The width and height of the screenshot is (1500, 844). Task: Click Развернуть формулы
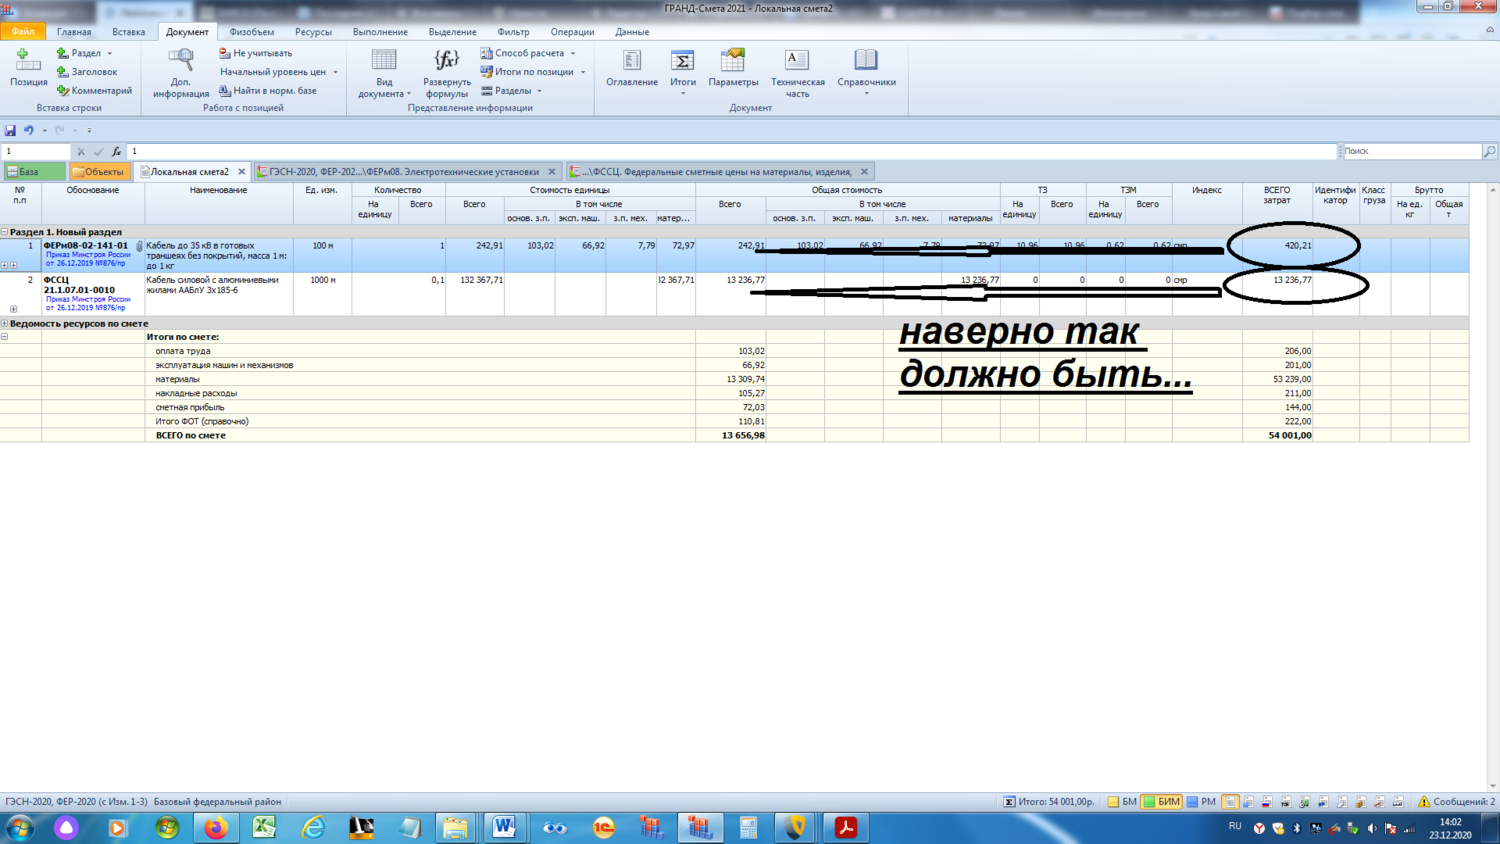pyautogui.click(x=446, y=73)
